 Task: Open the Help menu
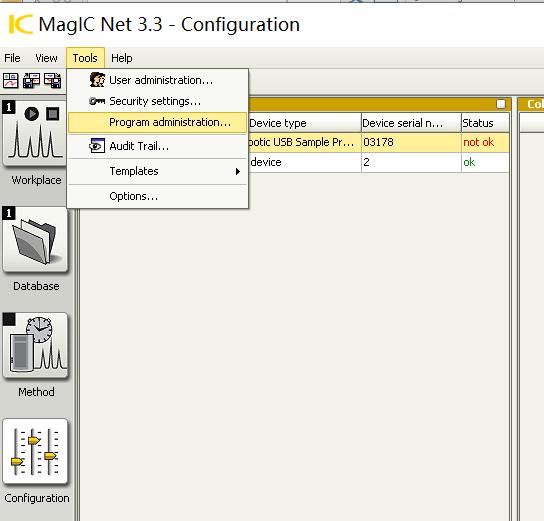(121, 58)
